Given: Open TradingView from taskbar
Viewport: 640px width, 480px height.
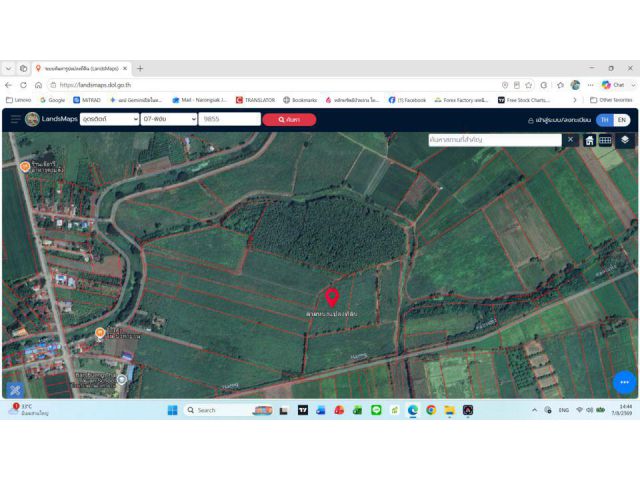Looking at the screenshot, I should click(302, 410).
